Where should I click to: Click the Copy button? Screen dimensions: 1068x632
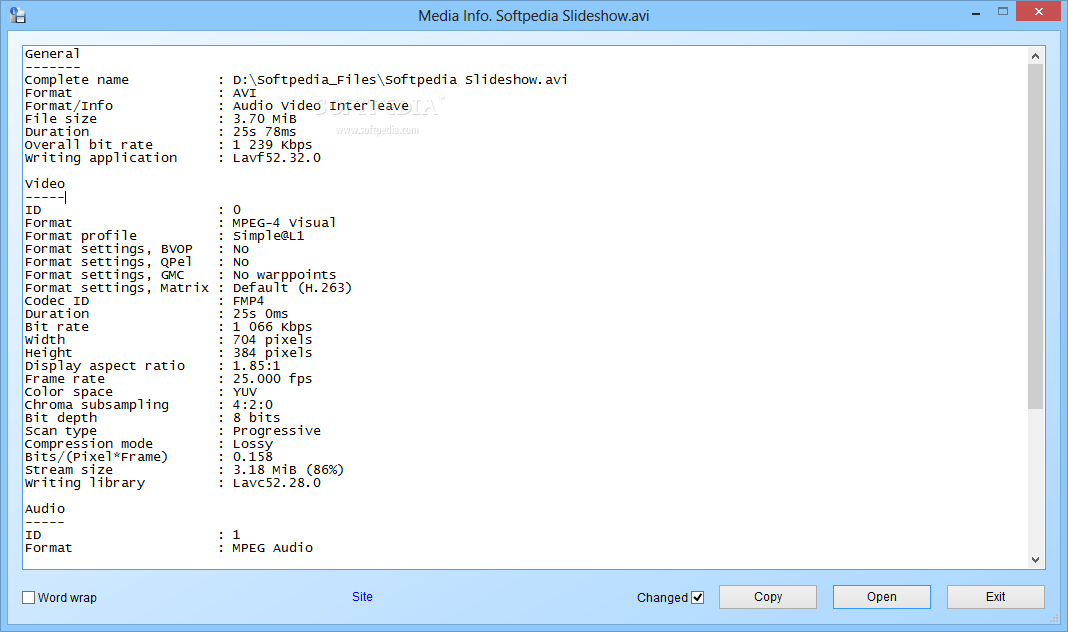(768, 597)
